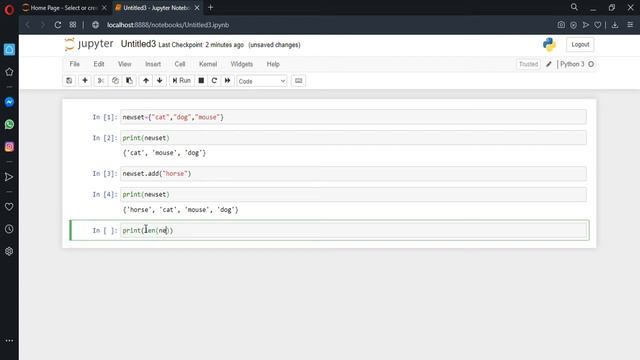Go back in browser history

[x=27, y=25]
